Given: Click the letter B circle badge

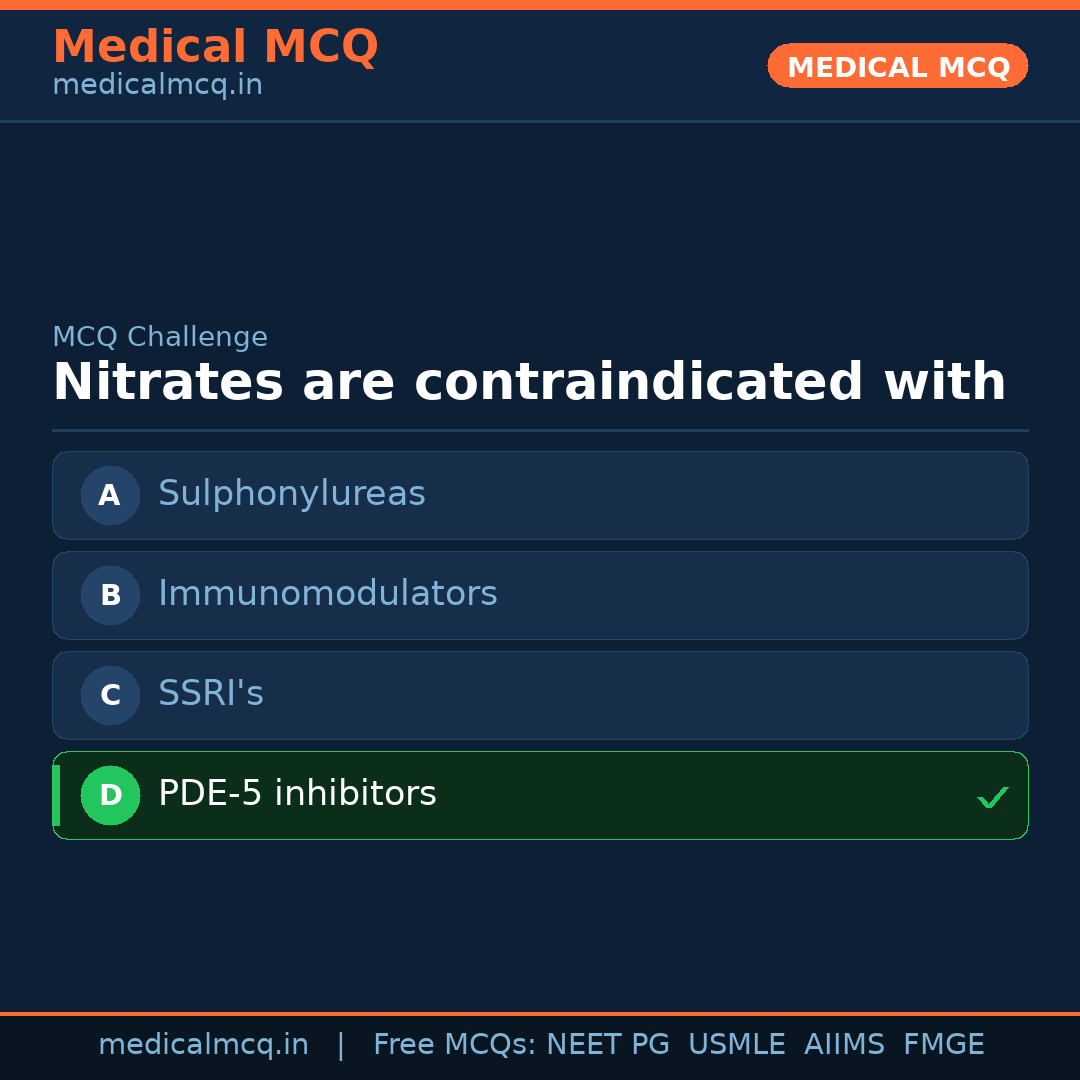Looking at the screenshot, I should (x=110, y=595).
